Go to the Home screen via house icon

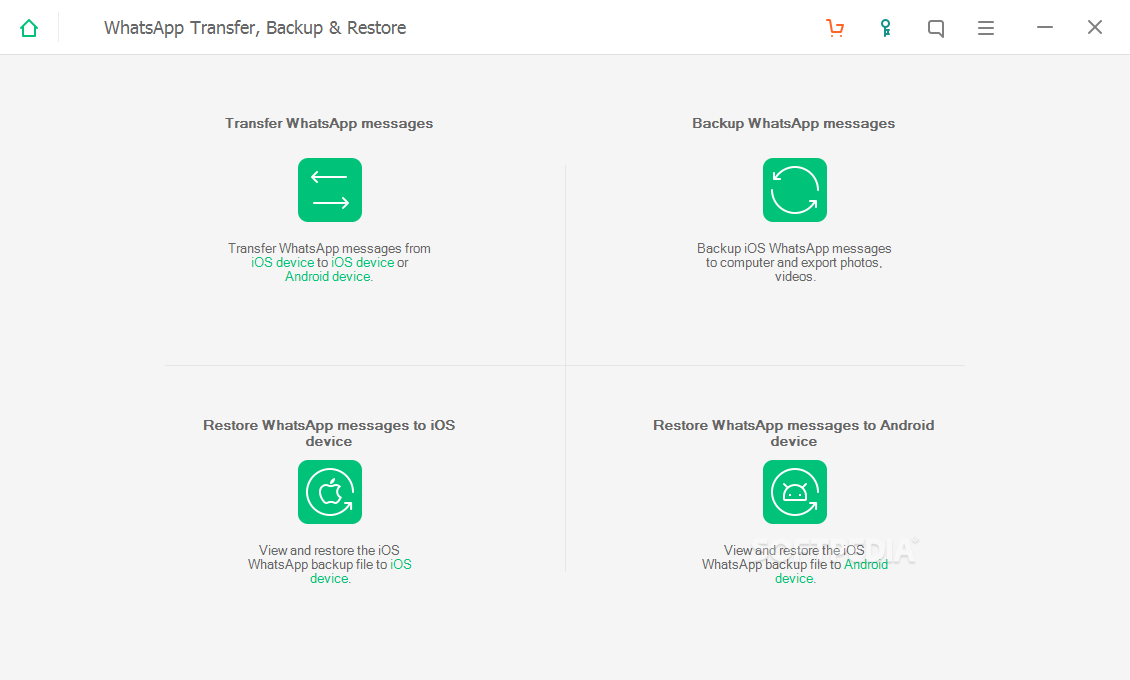(x=29, y=28)
